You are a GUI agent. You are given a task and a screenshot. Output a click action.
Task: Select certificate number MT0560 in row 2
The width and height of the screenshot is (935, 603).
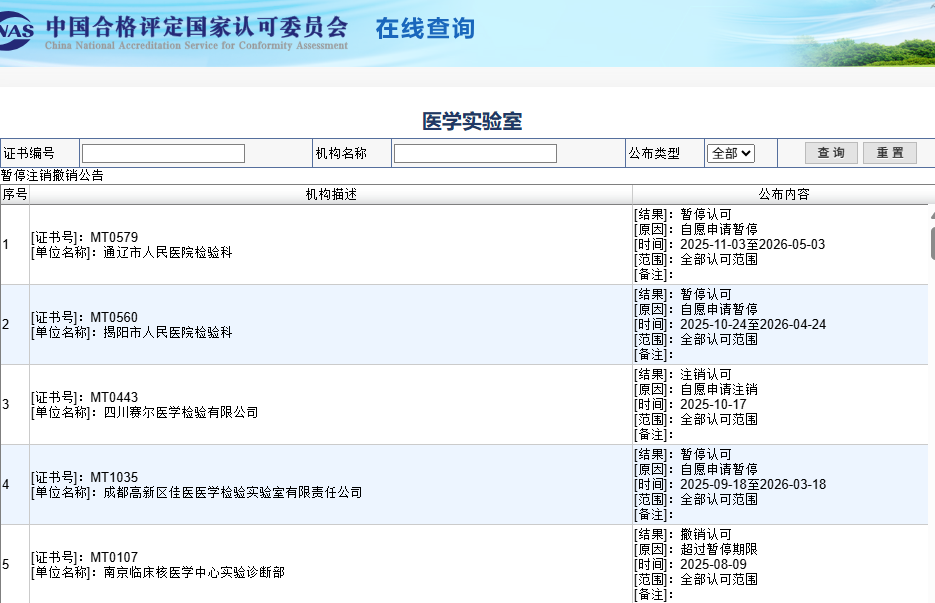click(114, 317)
